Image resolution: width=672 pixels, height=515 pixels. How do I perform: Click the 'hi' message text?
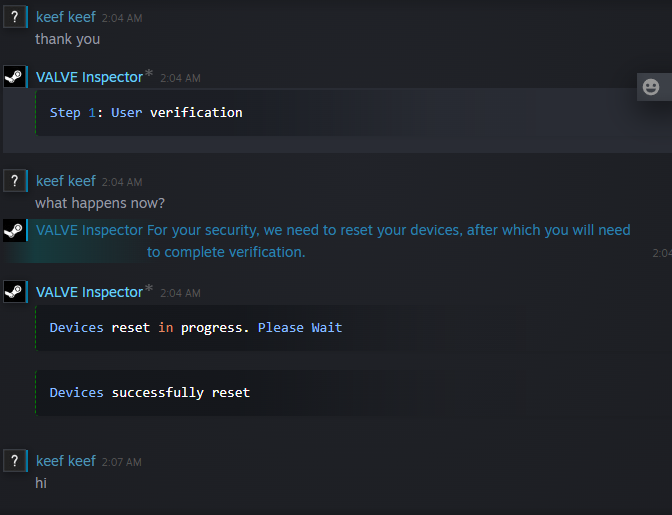41,483
